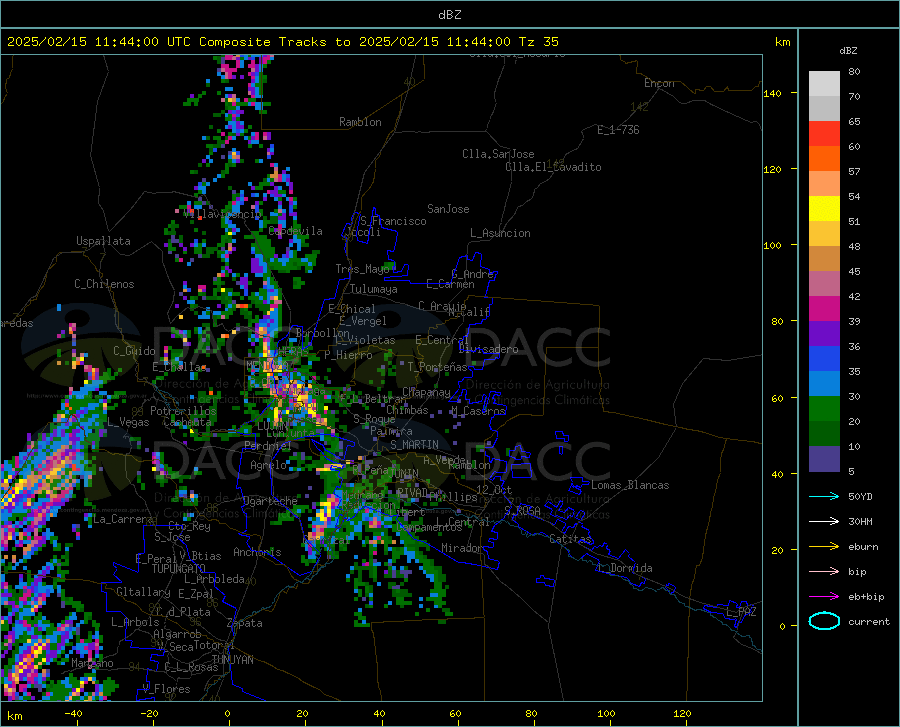Click the SanJose map label
The height and width of the screenshot is (727, 900).
pyautogui.click(x=448, y=209)
